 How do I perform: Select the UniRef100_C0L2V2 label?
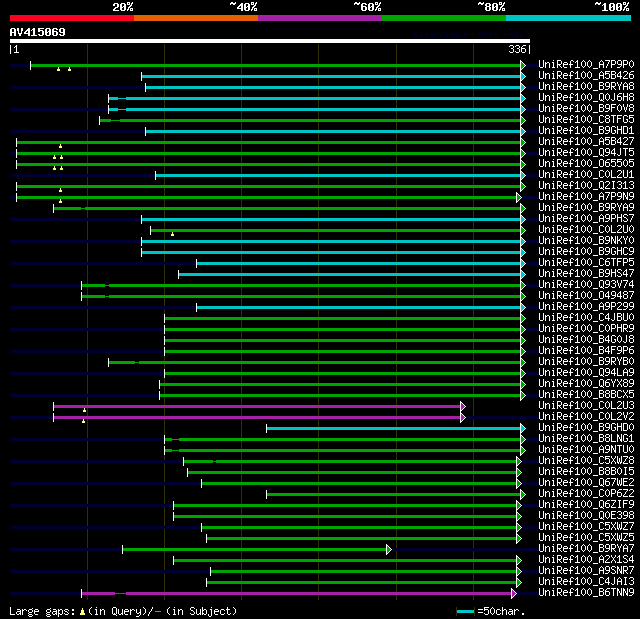click(x=586, y=417)
